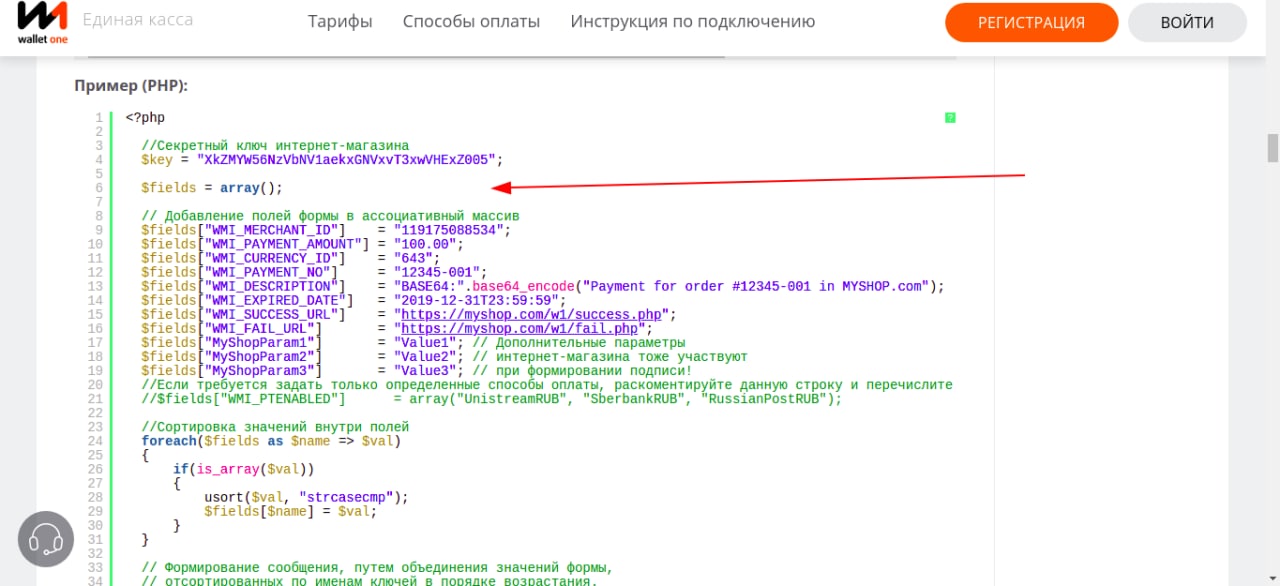Image resolution: width=1280 pixels, height=586 pixels.
Task: Click the WMI_MERCHANT_ID field key
Action: point(272,230)
